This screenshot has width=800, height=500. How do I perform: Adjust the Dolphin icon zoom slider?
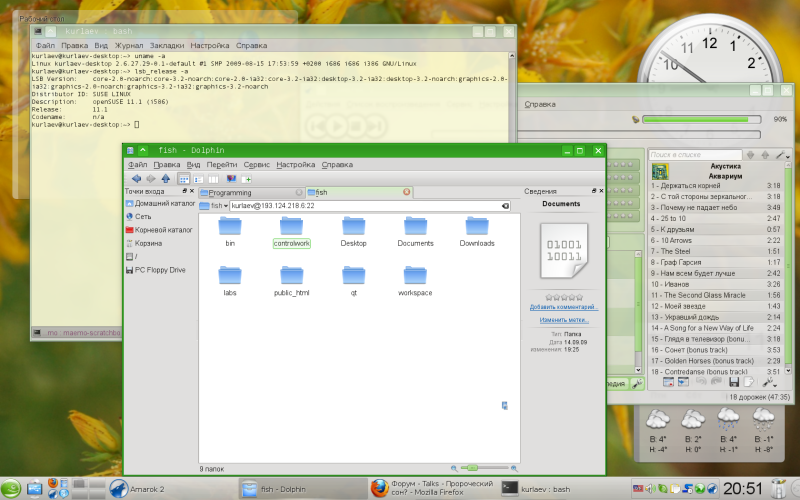(x=484, y=468)
